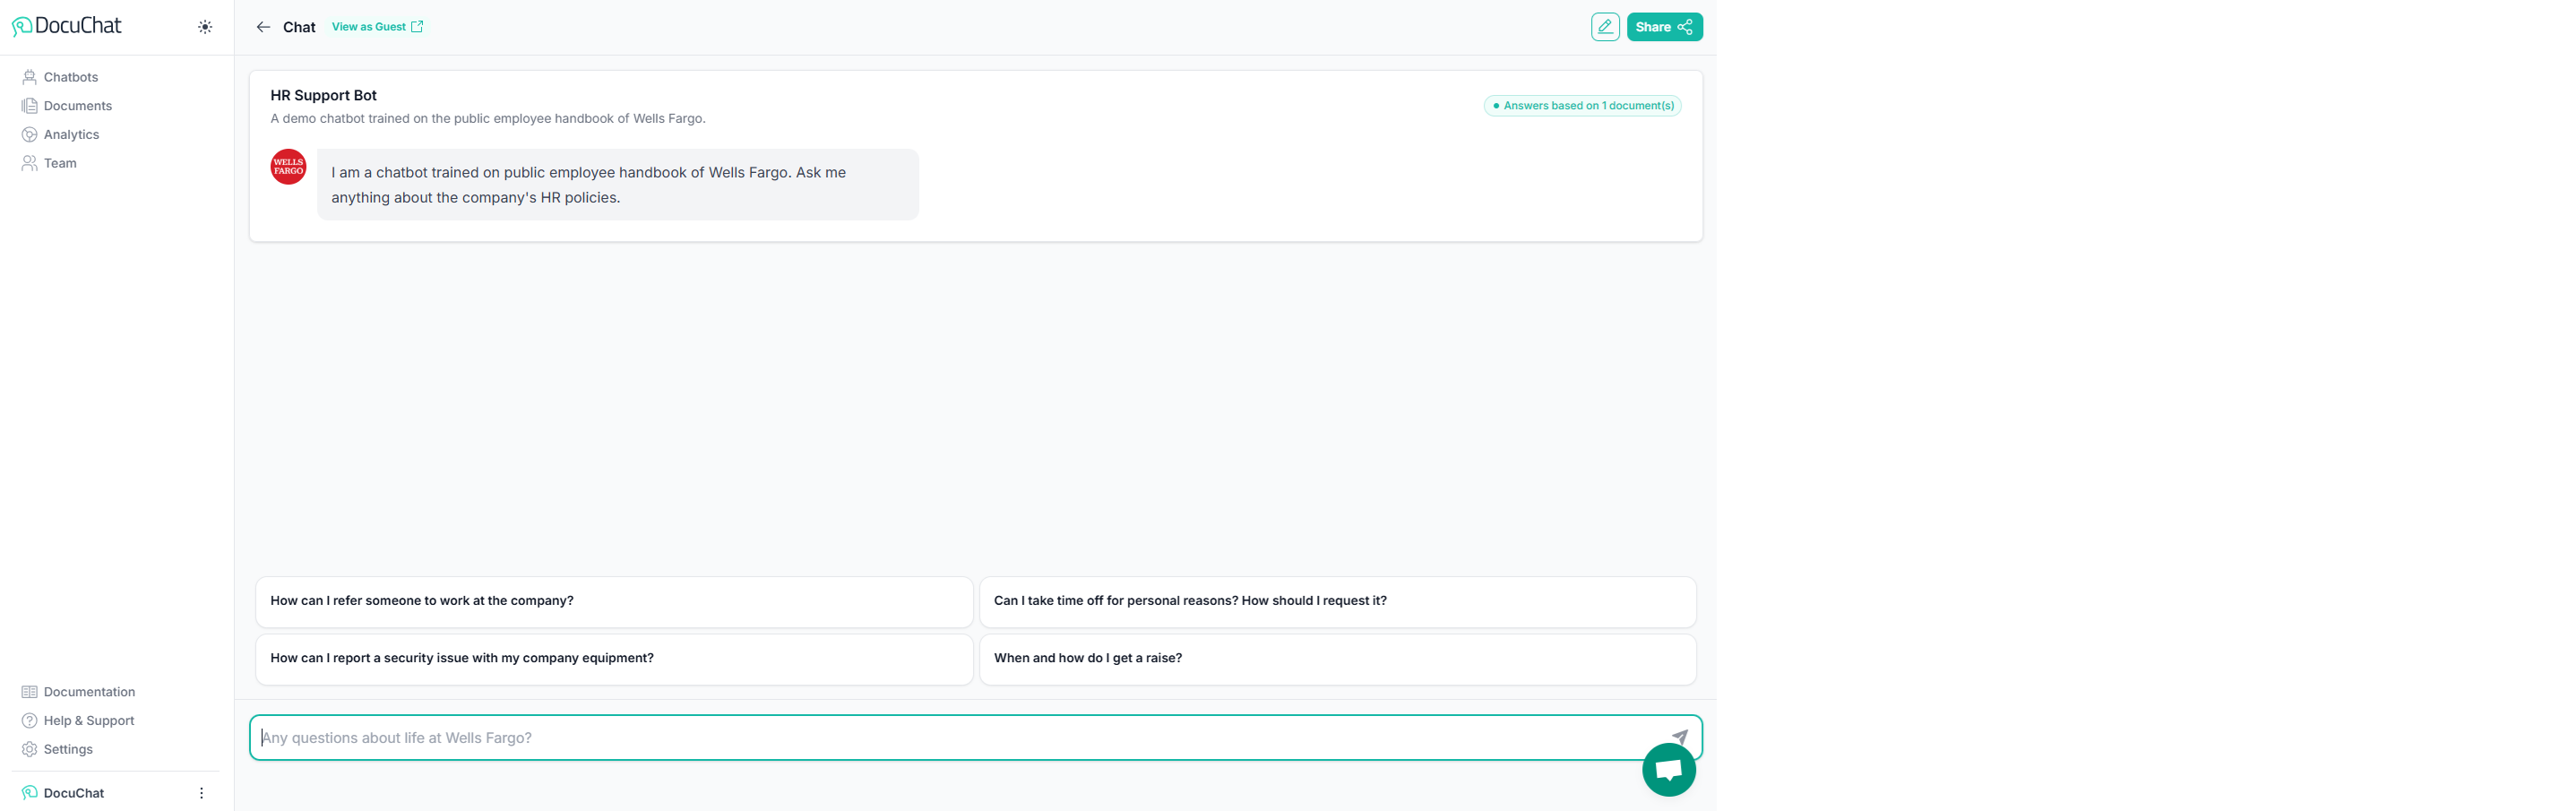Pick the security issue suggested question
2576x811 pixels.
click(613, 658)
